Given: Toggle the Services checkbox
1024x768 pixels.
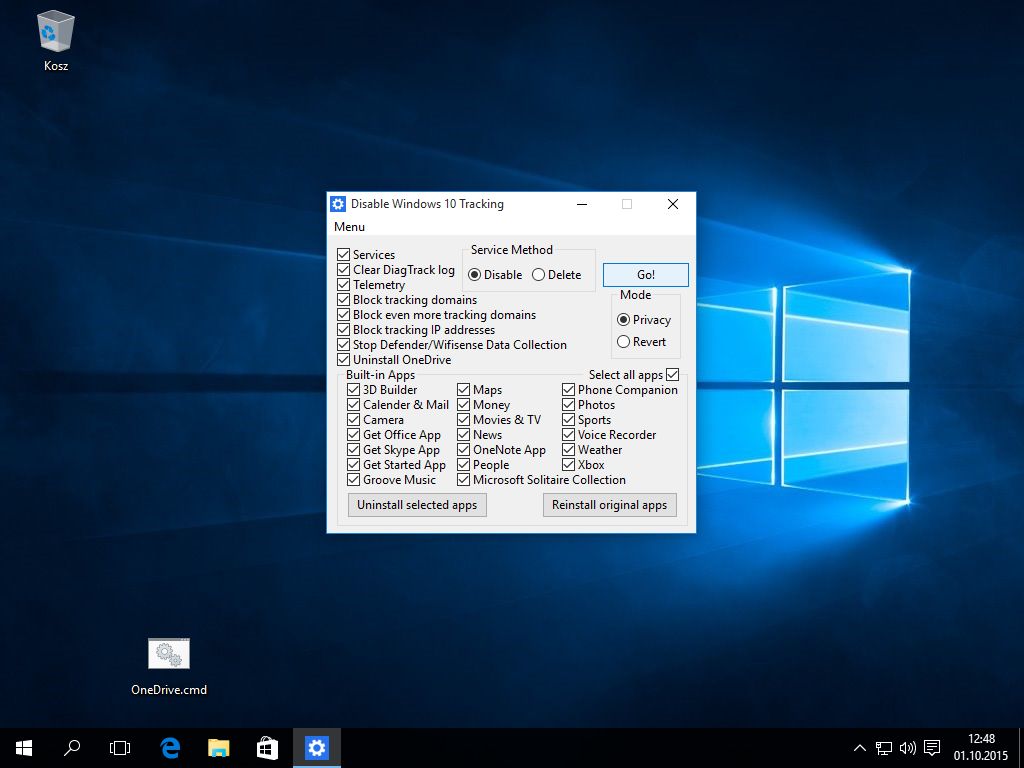Looking at the screenshot, I should pos(344,254).
